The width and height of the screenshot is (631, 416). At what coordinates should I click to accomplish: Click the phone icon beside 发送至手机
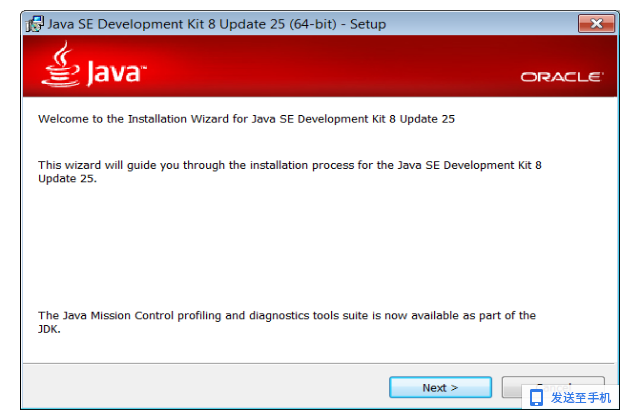[536, 398]
